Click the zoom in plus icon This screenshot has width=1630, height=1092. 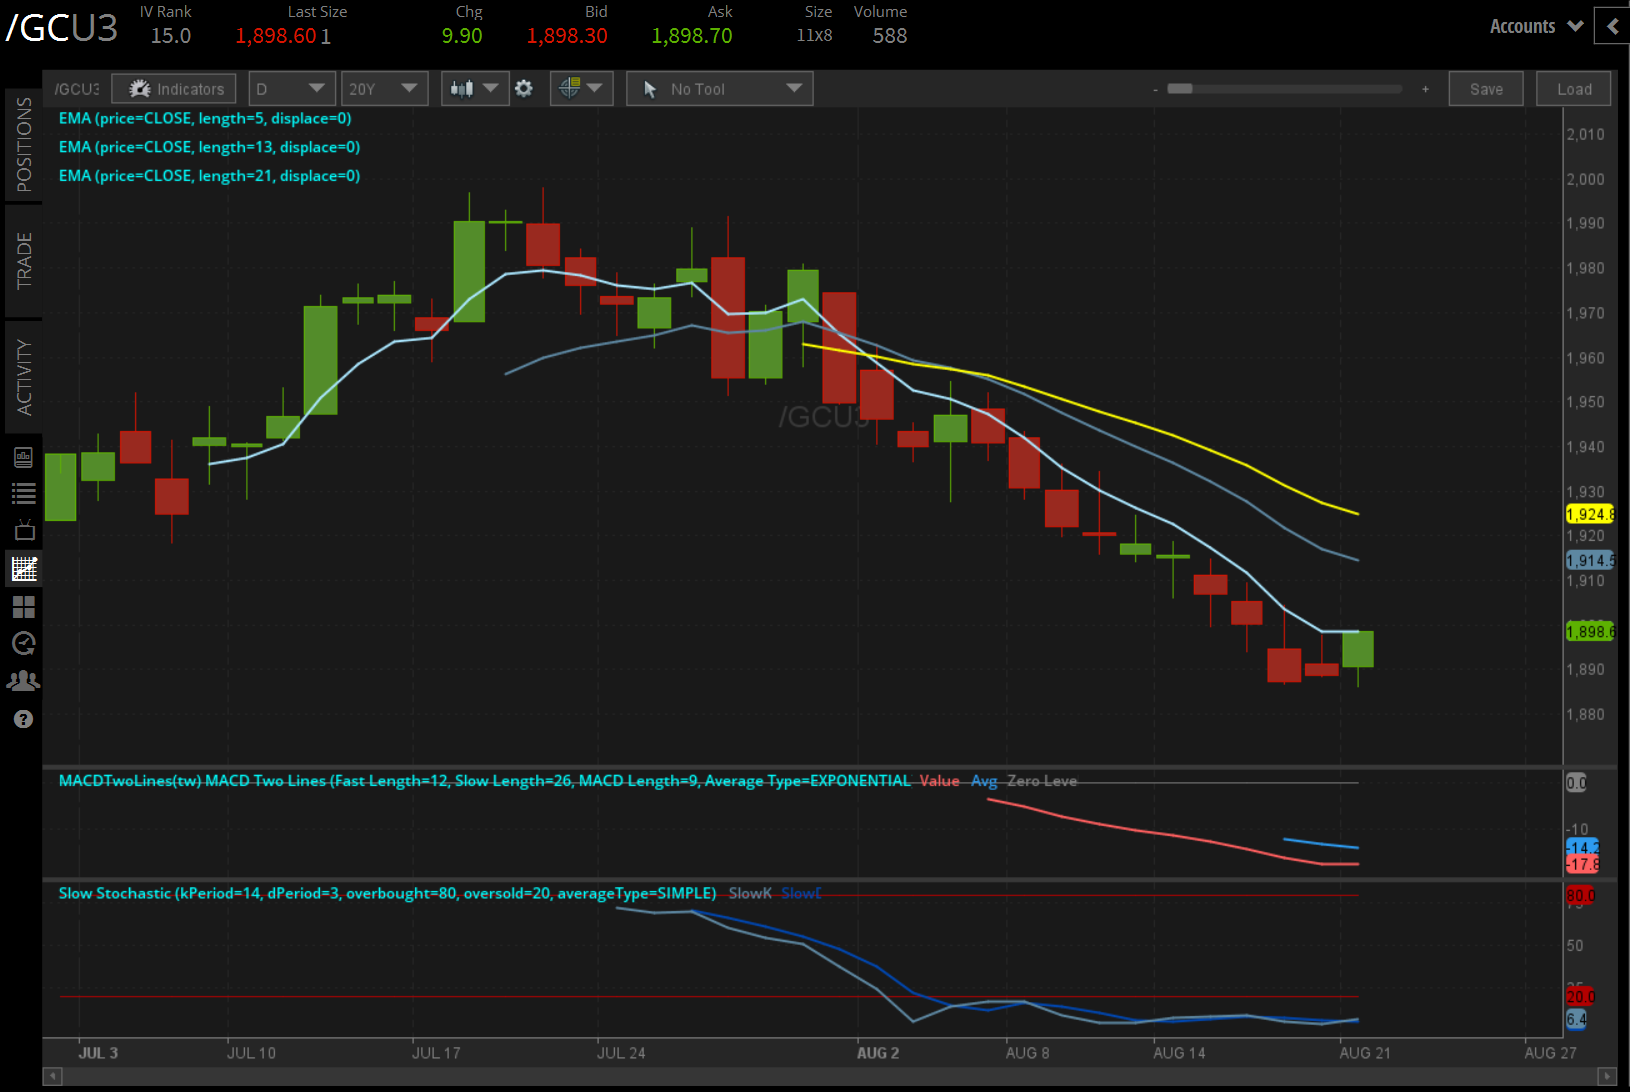click(1425, 89)
